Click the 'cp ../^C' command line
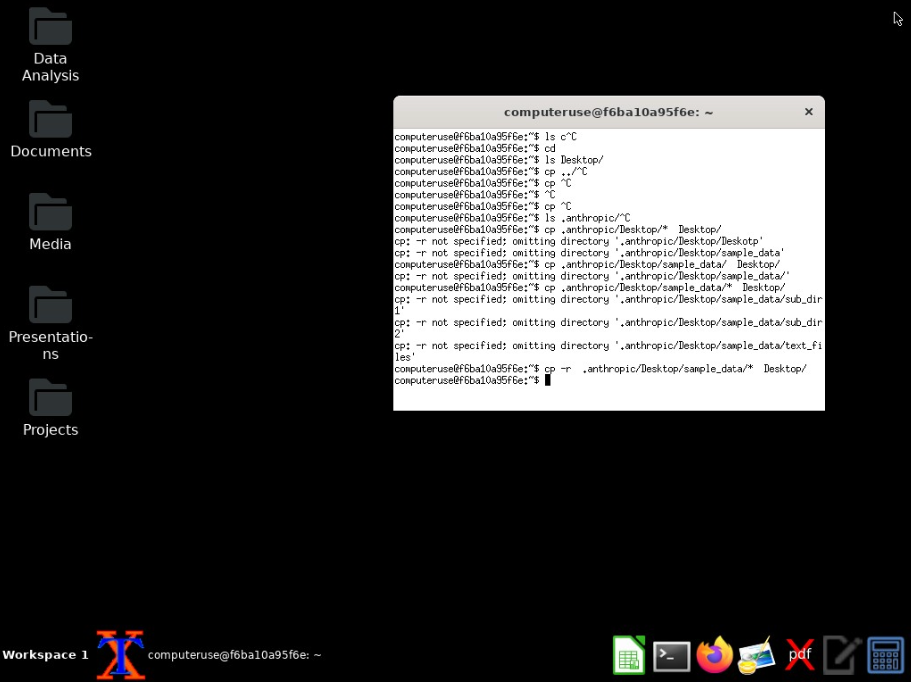The height and width of the screenshot is (698, 916). point(492,172)
